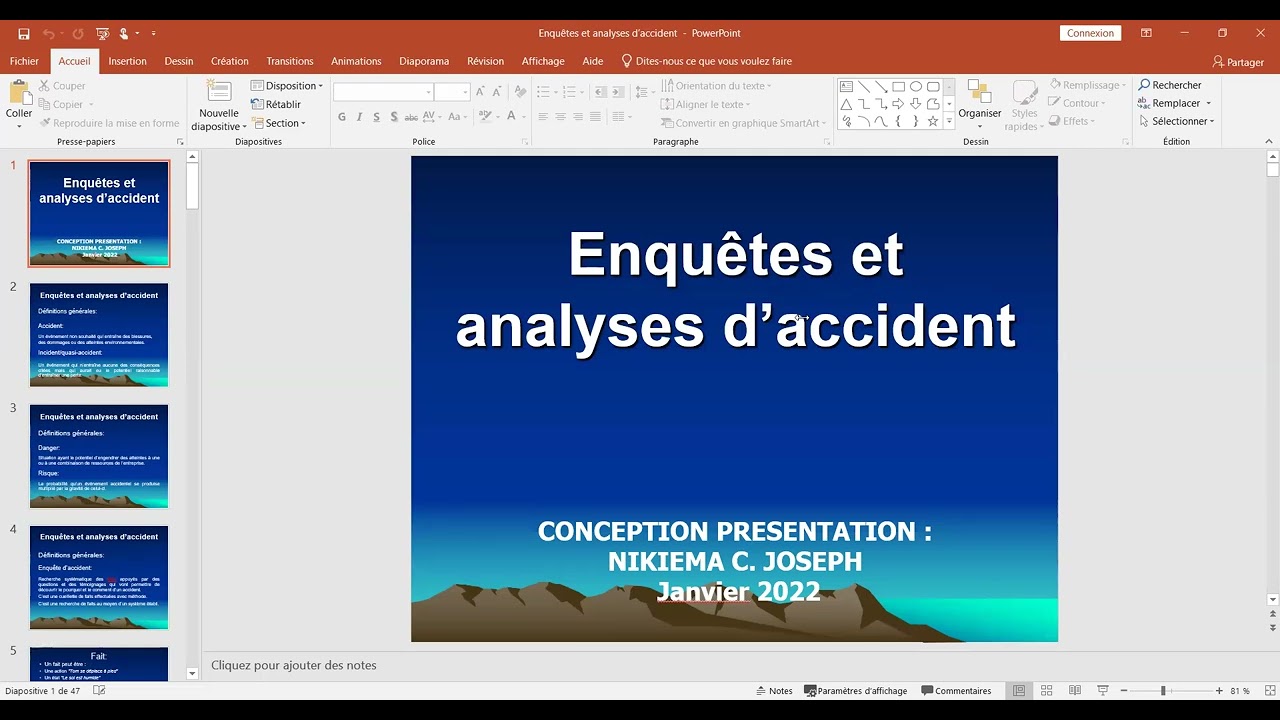Select the oval shape in the gallery
The height and width of the screenshot is (720, 1280).
[915, 87]
